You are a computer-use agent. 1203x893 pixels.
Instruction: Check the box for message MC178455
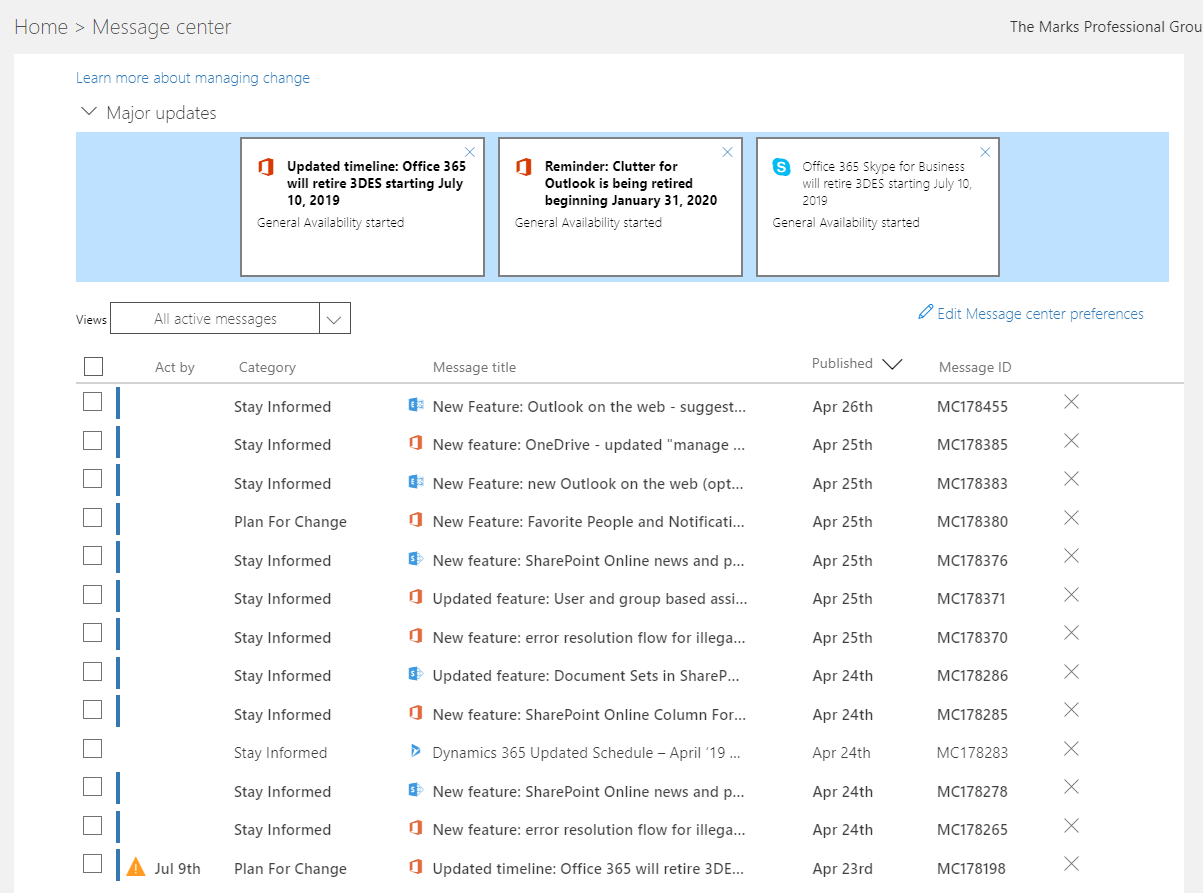coord(92,402)
